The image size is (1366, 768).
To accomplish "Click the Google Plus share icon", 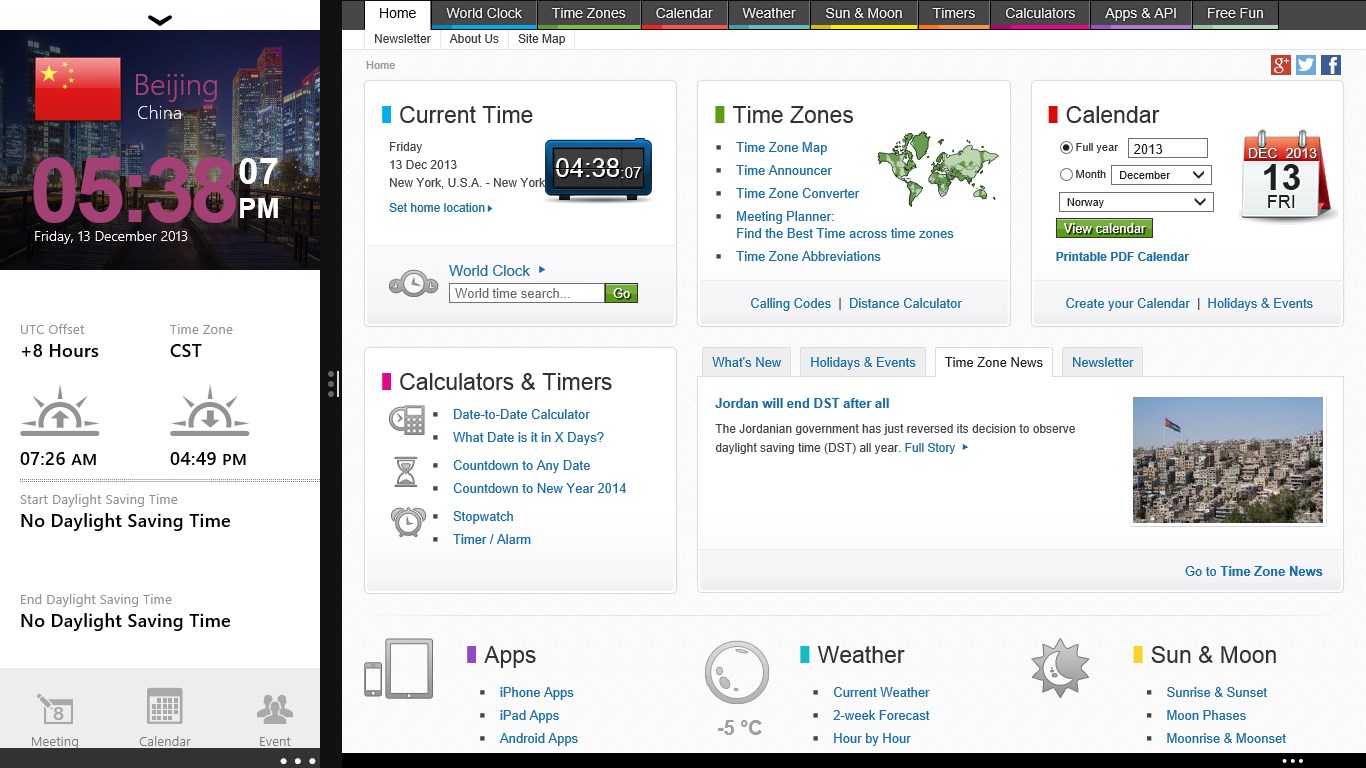I will 1280,65.
